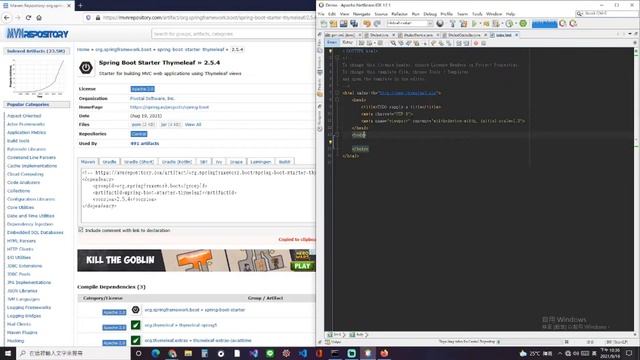
Task: Open Aspect Oriented category
Action: tap(24, 116)
